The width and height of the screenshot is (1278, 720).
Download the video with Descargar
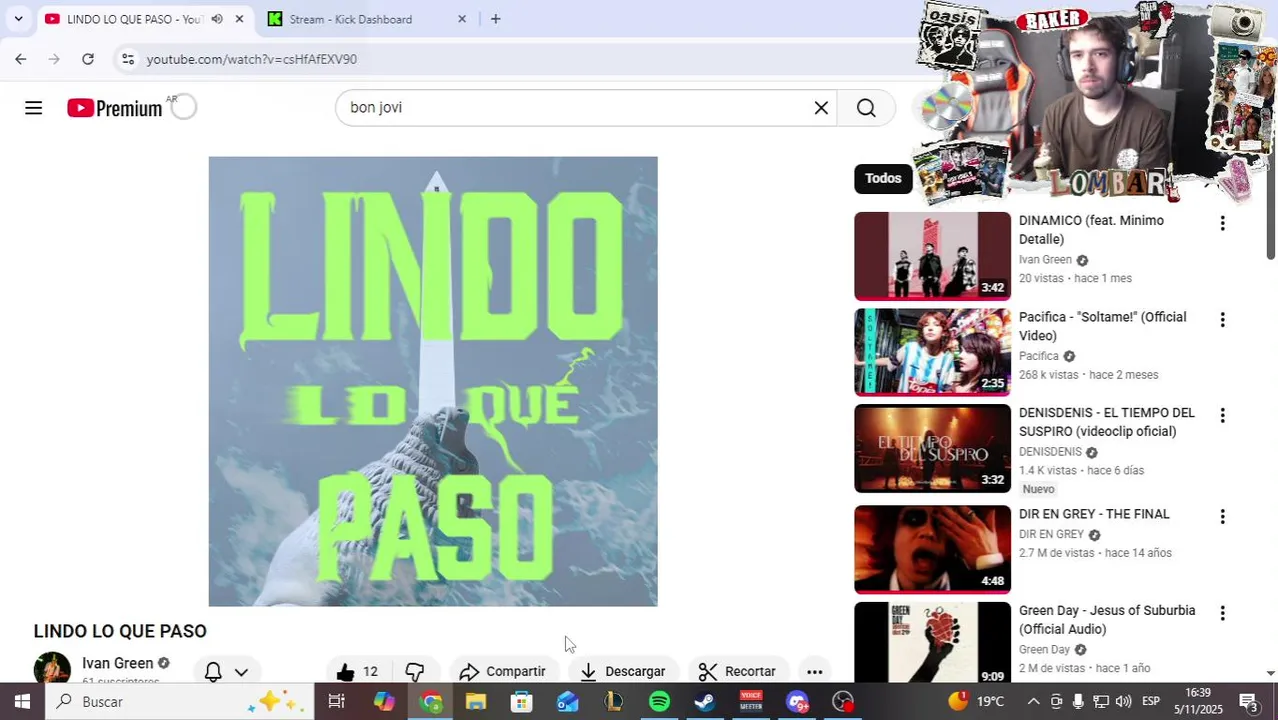[622, 671]
